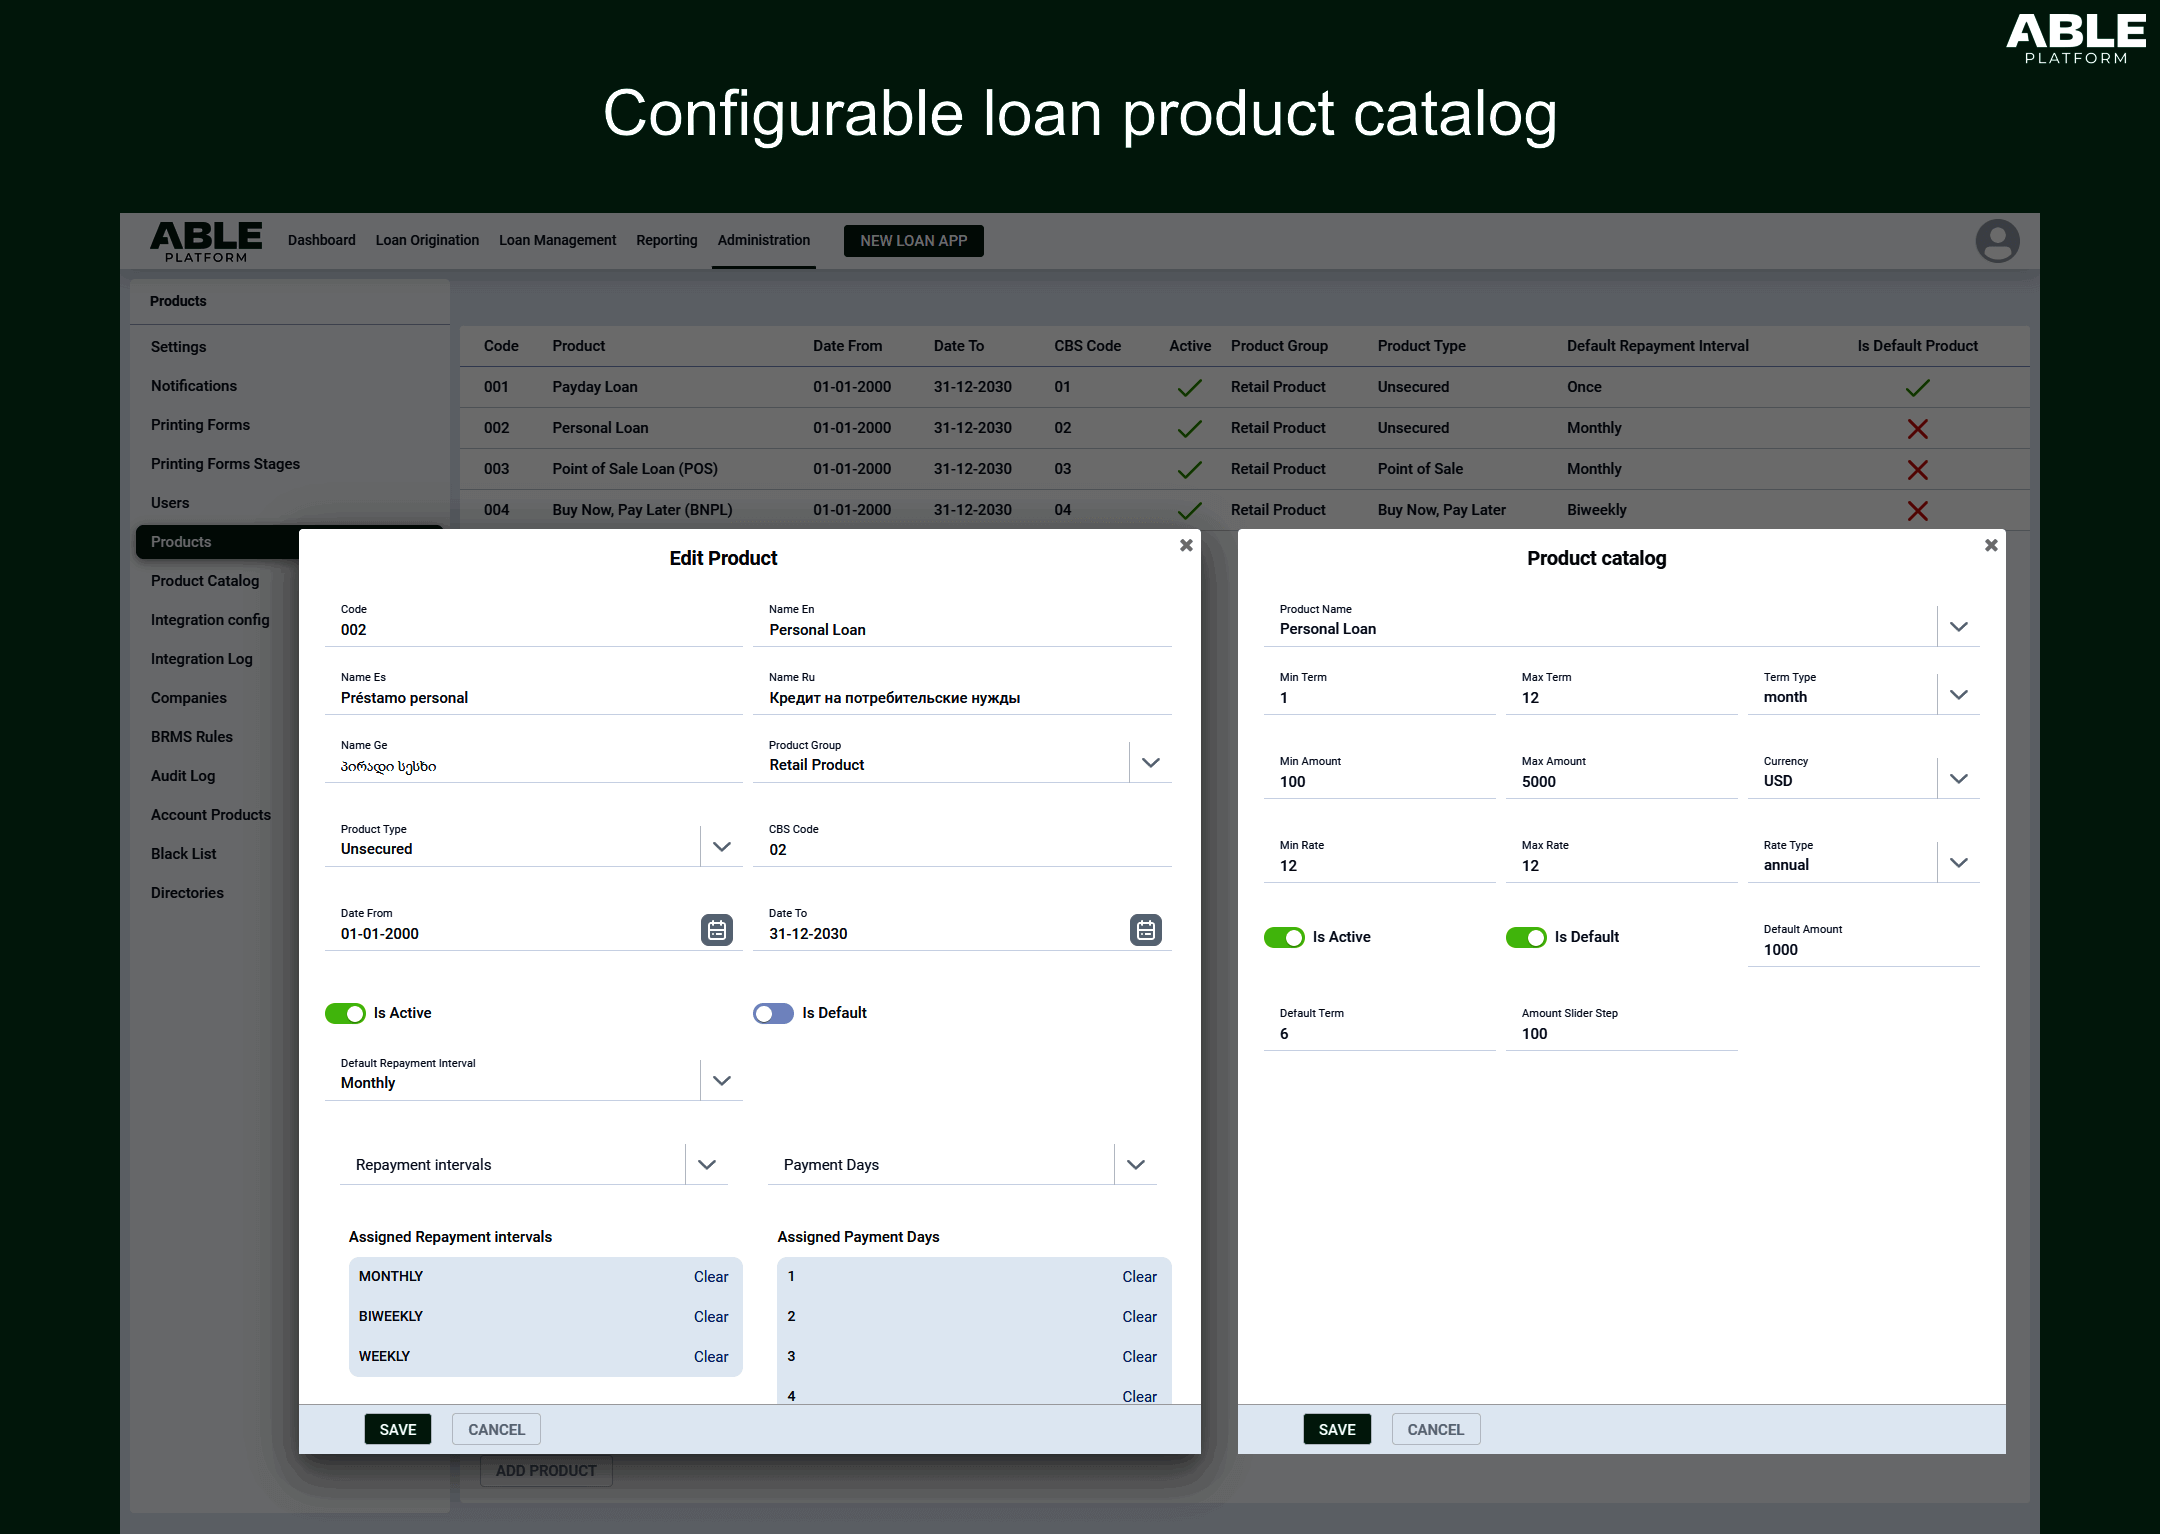Select the Administration tab
The image size is (2160, 1534).
click(x=763, y=240)
